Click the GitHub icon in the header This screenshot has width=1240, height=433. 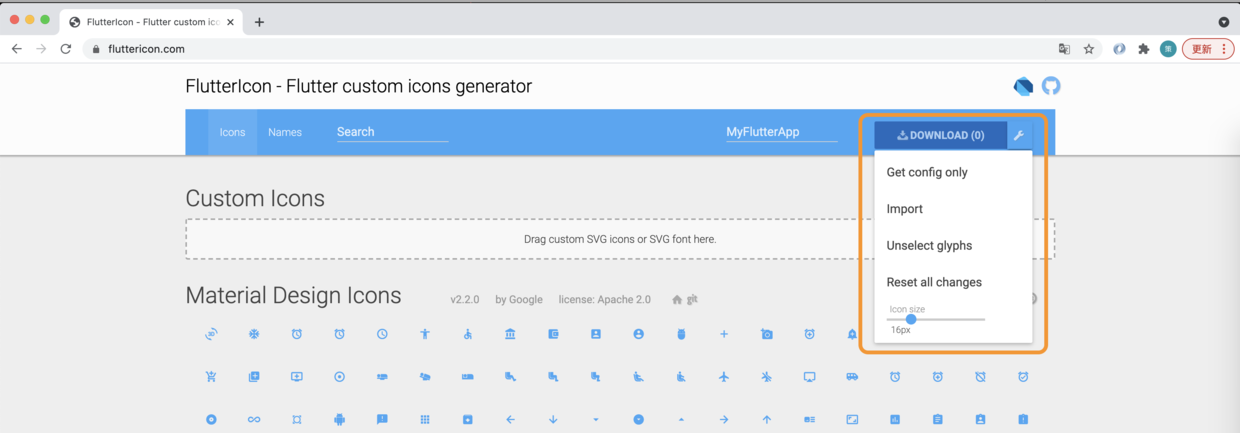tap(1051, 86)
